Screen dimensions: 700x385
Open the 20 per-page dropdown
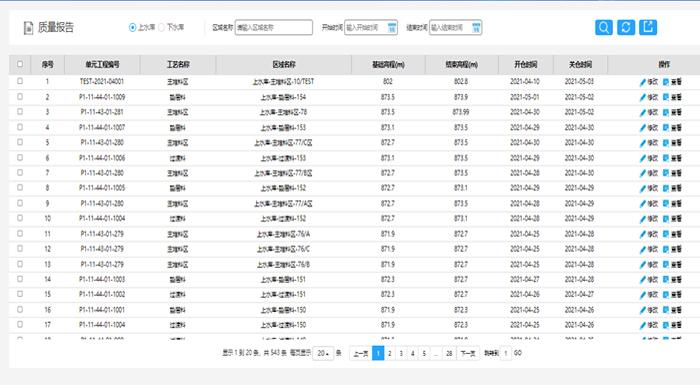pyautogui.click(x=323, y=353)
